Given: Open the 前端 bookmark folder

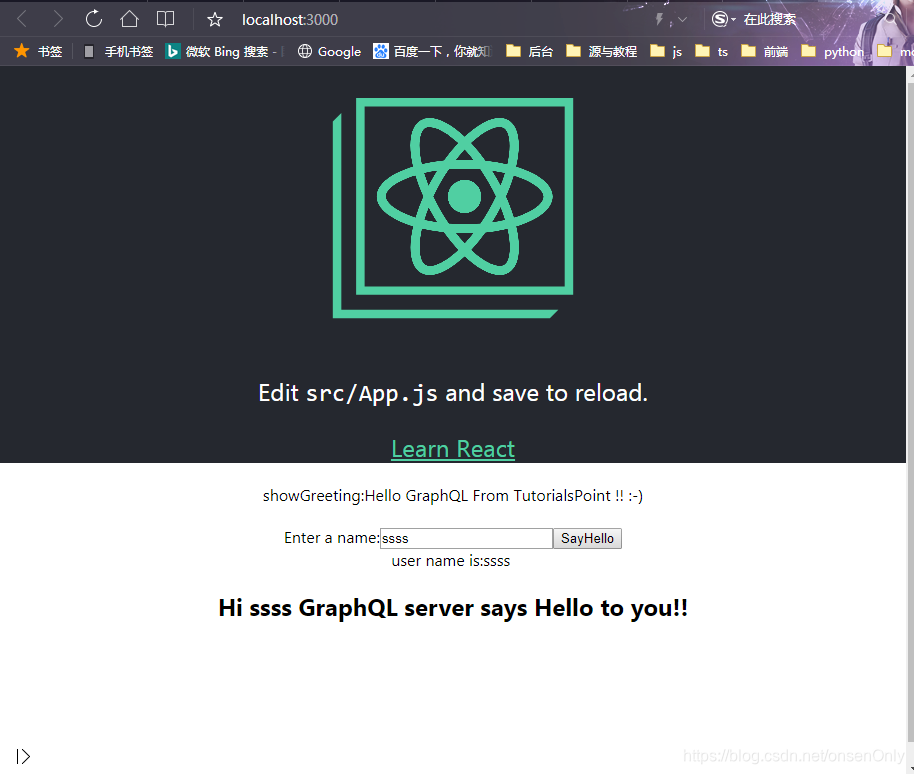Looking at the screenshot, I should click(764, 51).
